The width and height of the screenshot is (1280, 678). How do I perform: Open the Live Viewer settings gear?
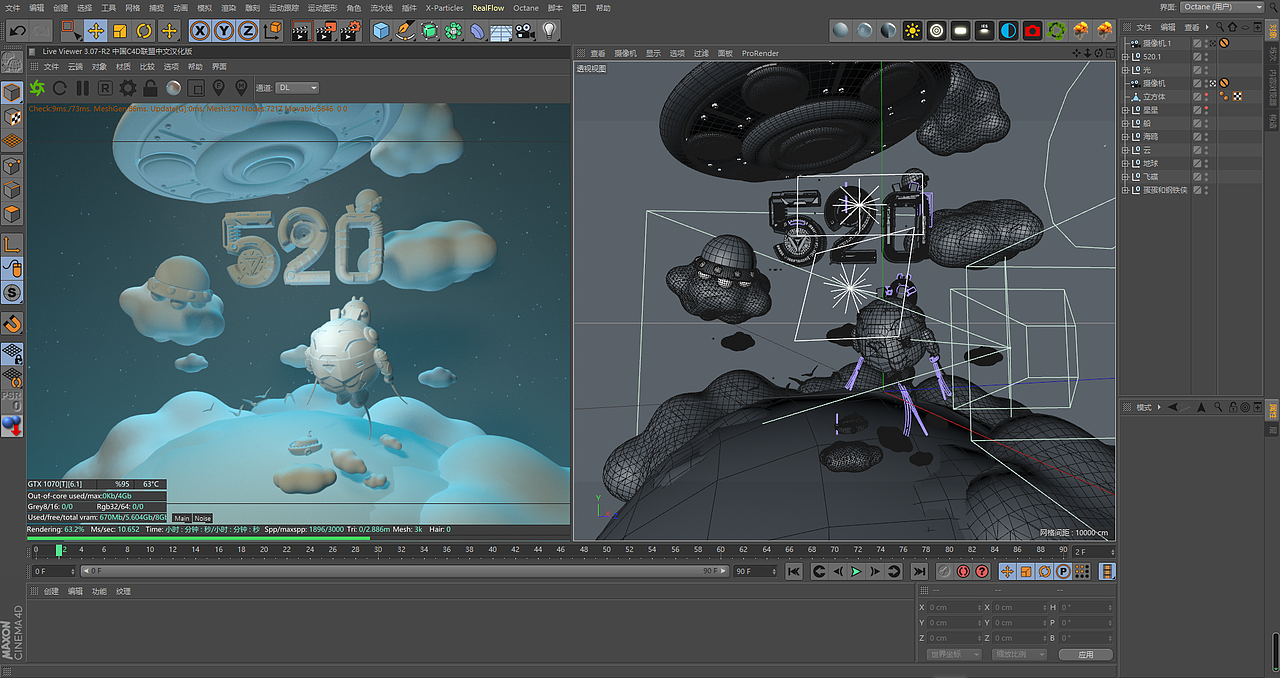pos(128,90)
